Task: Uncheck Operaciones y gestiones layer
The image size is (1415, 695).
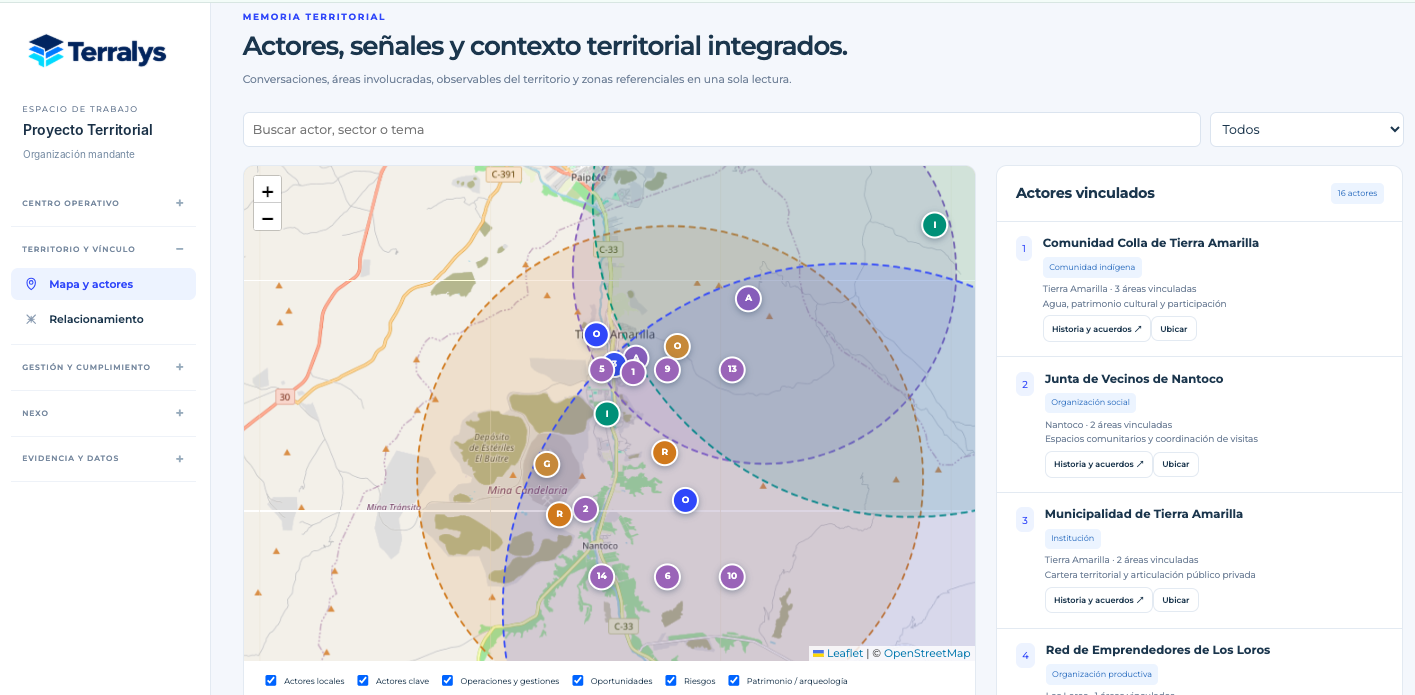Action: pos(447,680)
